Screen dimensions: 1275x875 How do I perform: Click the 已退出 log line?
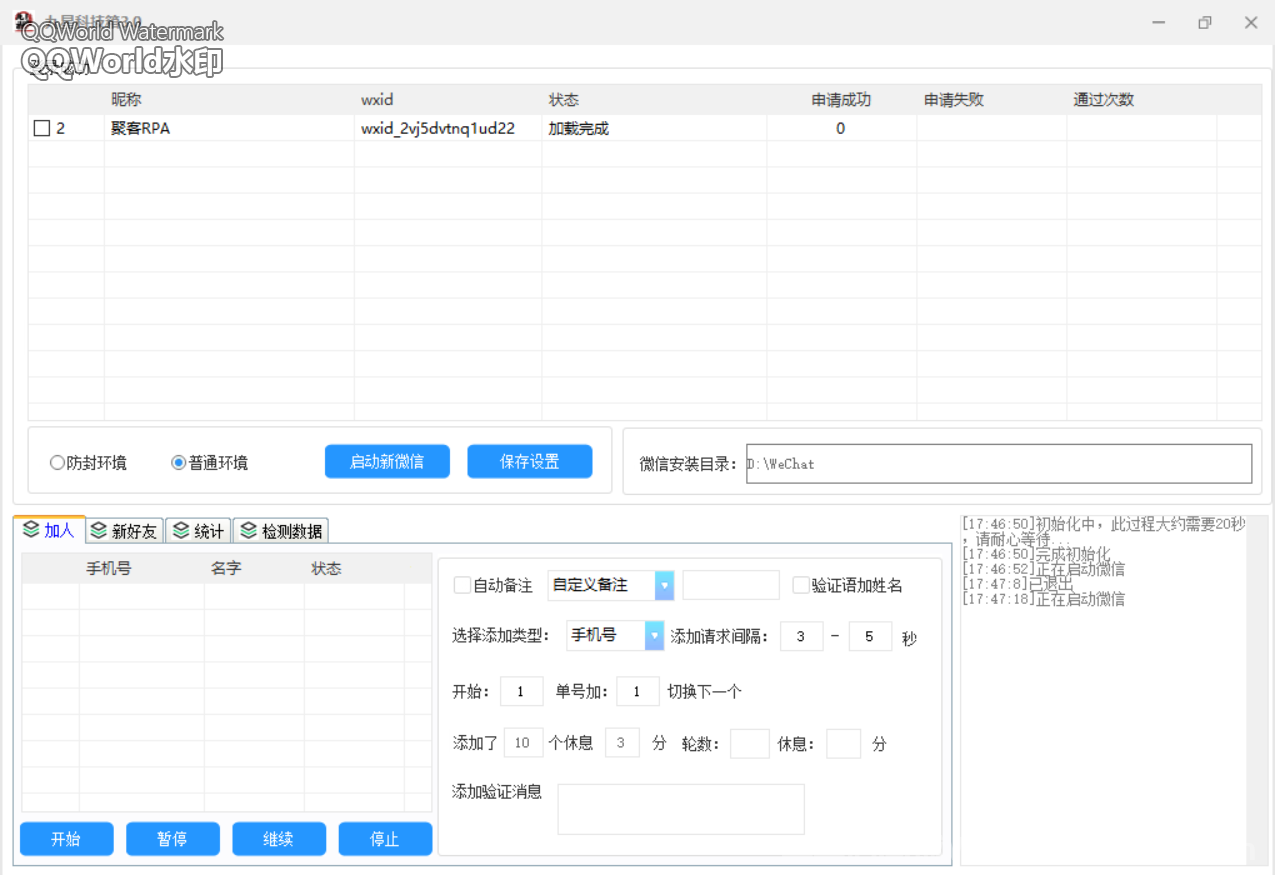coord(1018,584)
